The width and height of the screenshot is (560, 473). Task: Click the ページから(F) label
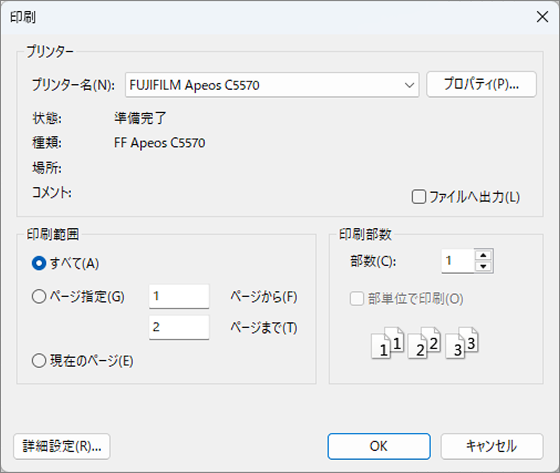264,297
